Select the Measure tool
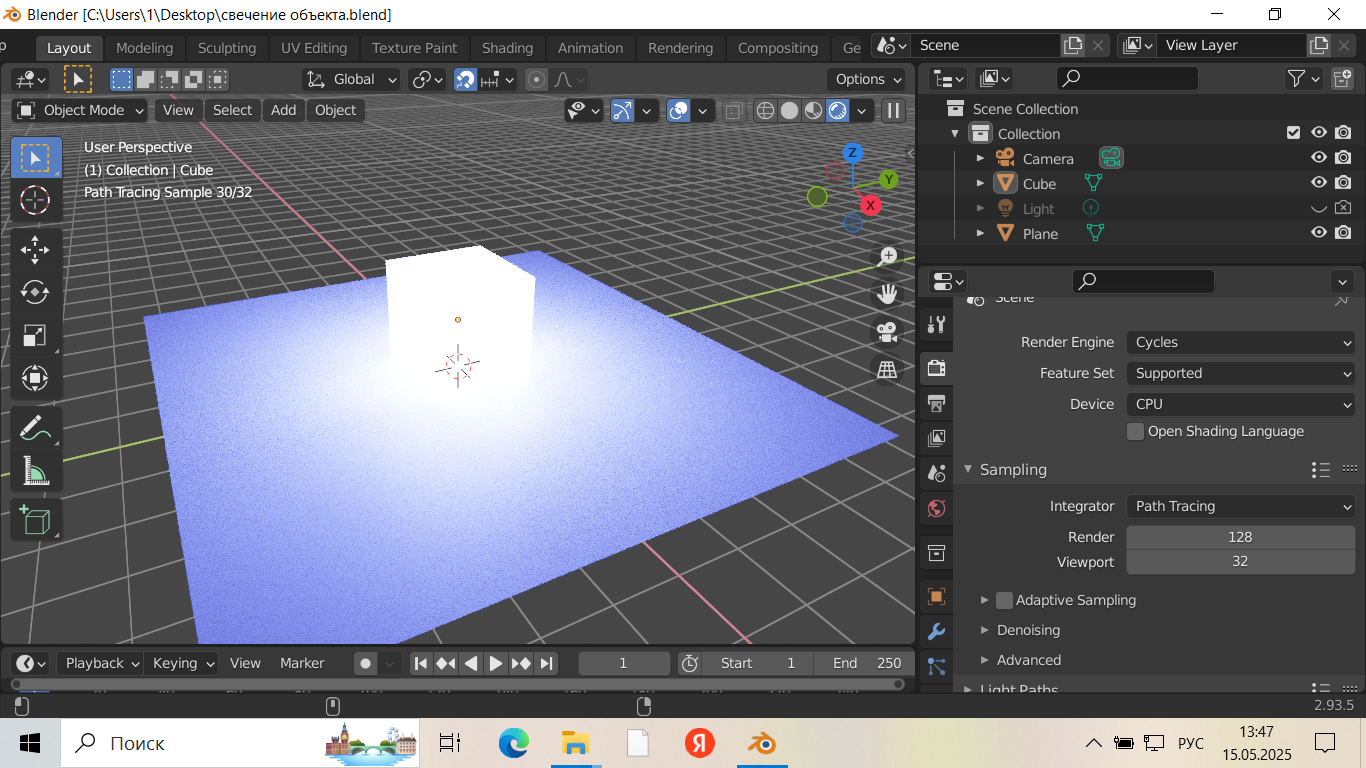 35,470
